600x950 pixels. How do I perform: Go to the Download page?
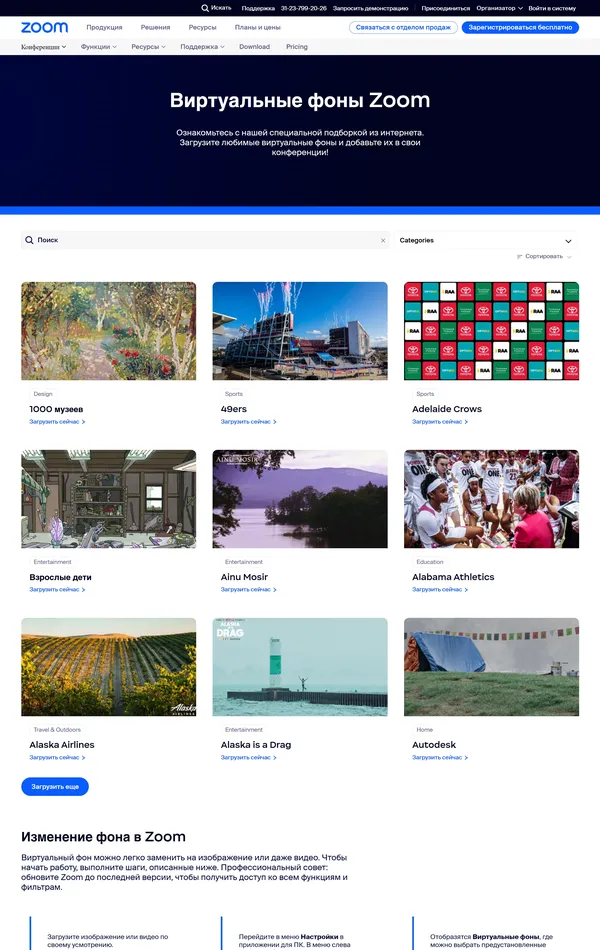255,47
